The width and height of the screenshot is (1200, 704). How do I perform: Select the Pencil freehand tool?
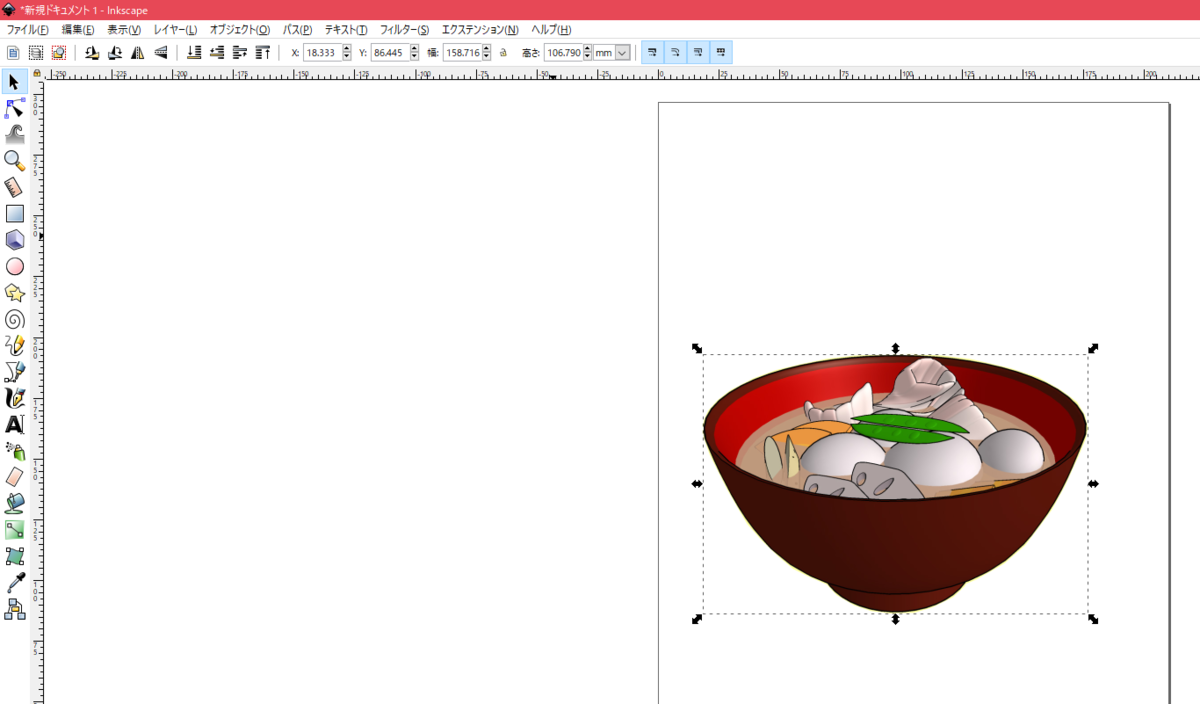coord(14,346)
